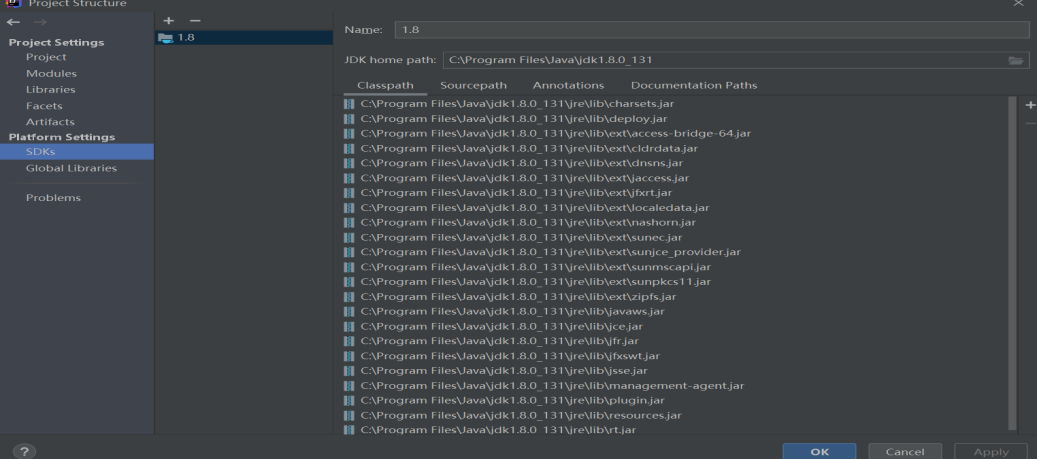Add classpath entry with plus icon
Image resolution: width=1037 pixels, height=460 pixels.
click(1030, 104)
